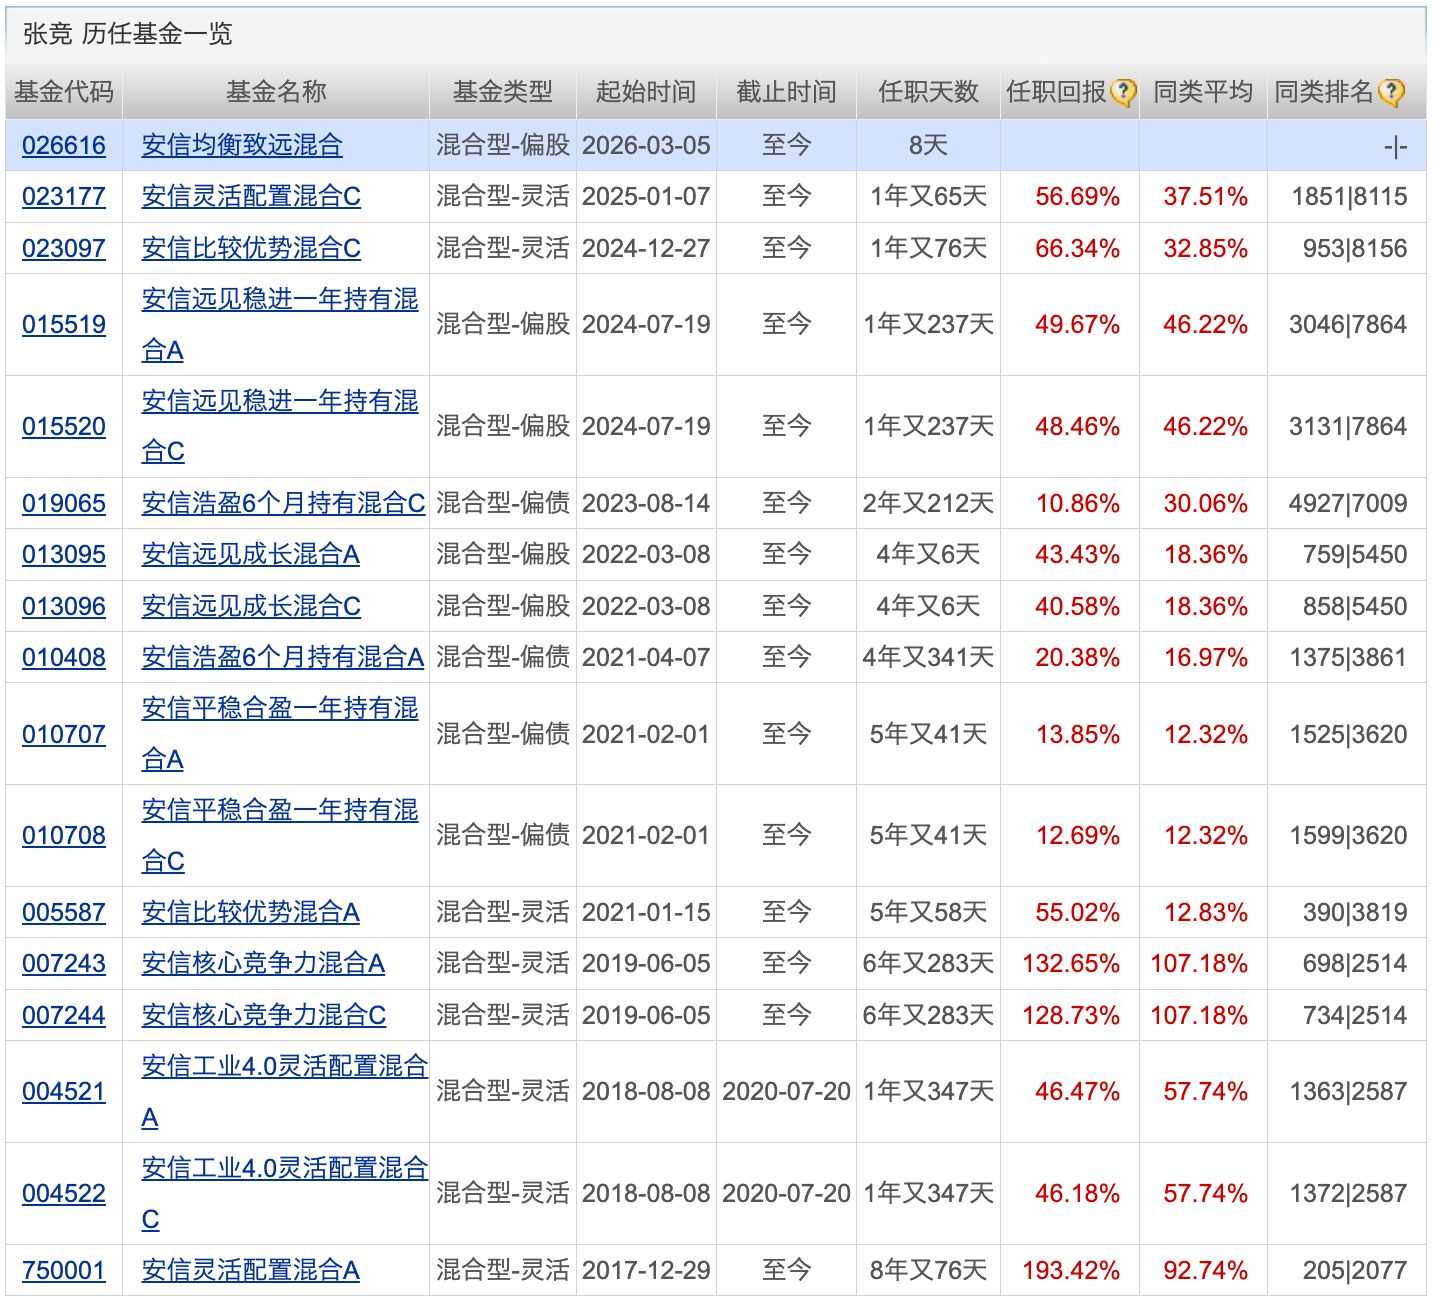Open 安信比较优势混合C fund link

251,248
